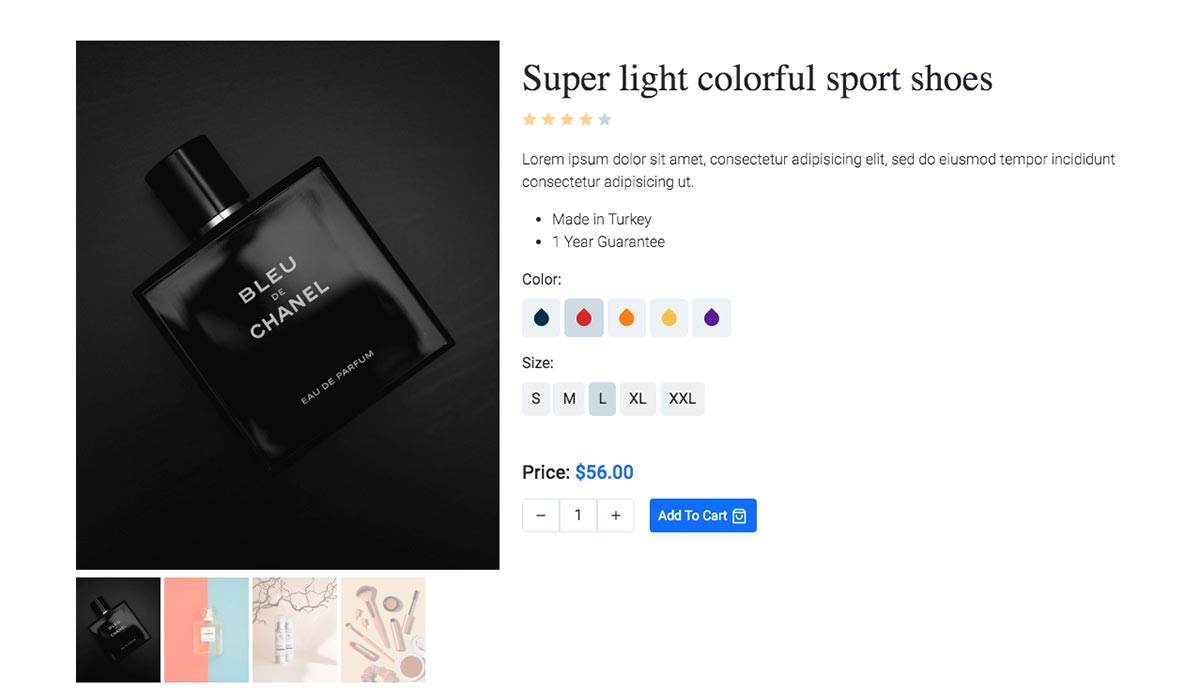This screenshot has height=700, width=1200.
Task: Select size M option
Action: [x=569, y=399]
